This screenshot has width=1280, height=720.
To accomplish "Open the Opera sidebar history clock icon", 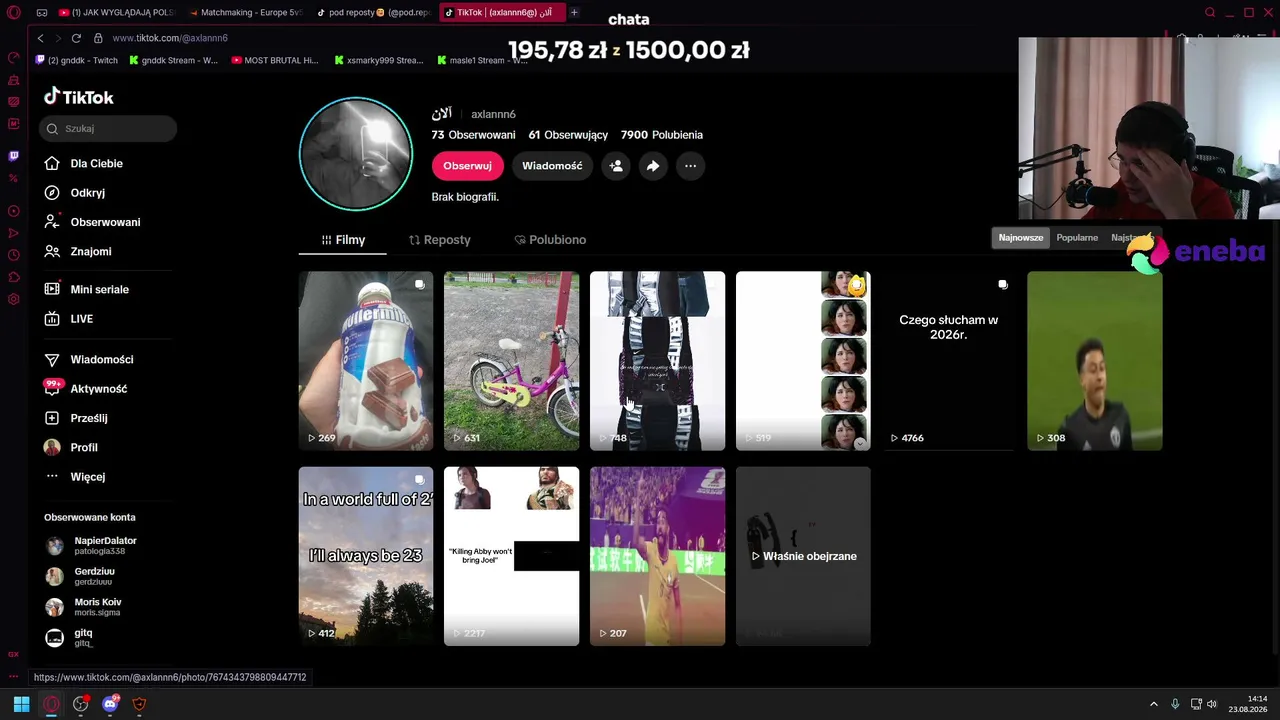I will click(x=13, y=255).
